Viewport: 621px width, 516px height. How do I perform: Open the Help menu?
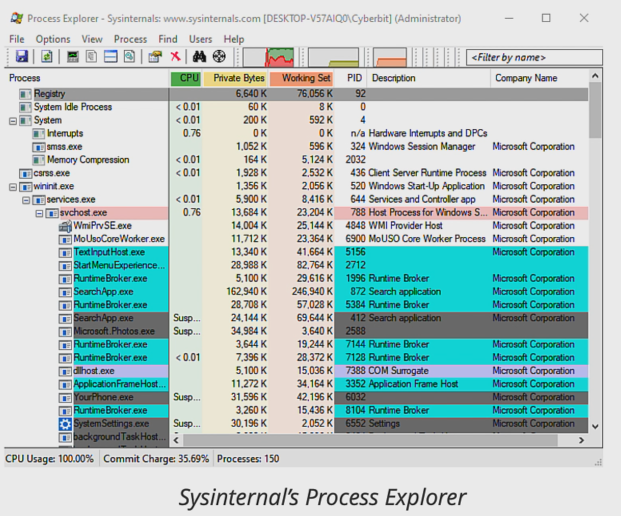(234, 39)
